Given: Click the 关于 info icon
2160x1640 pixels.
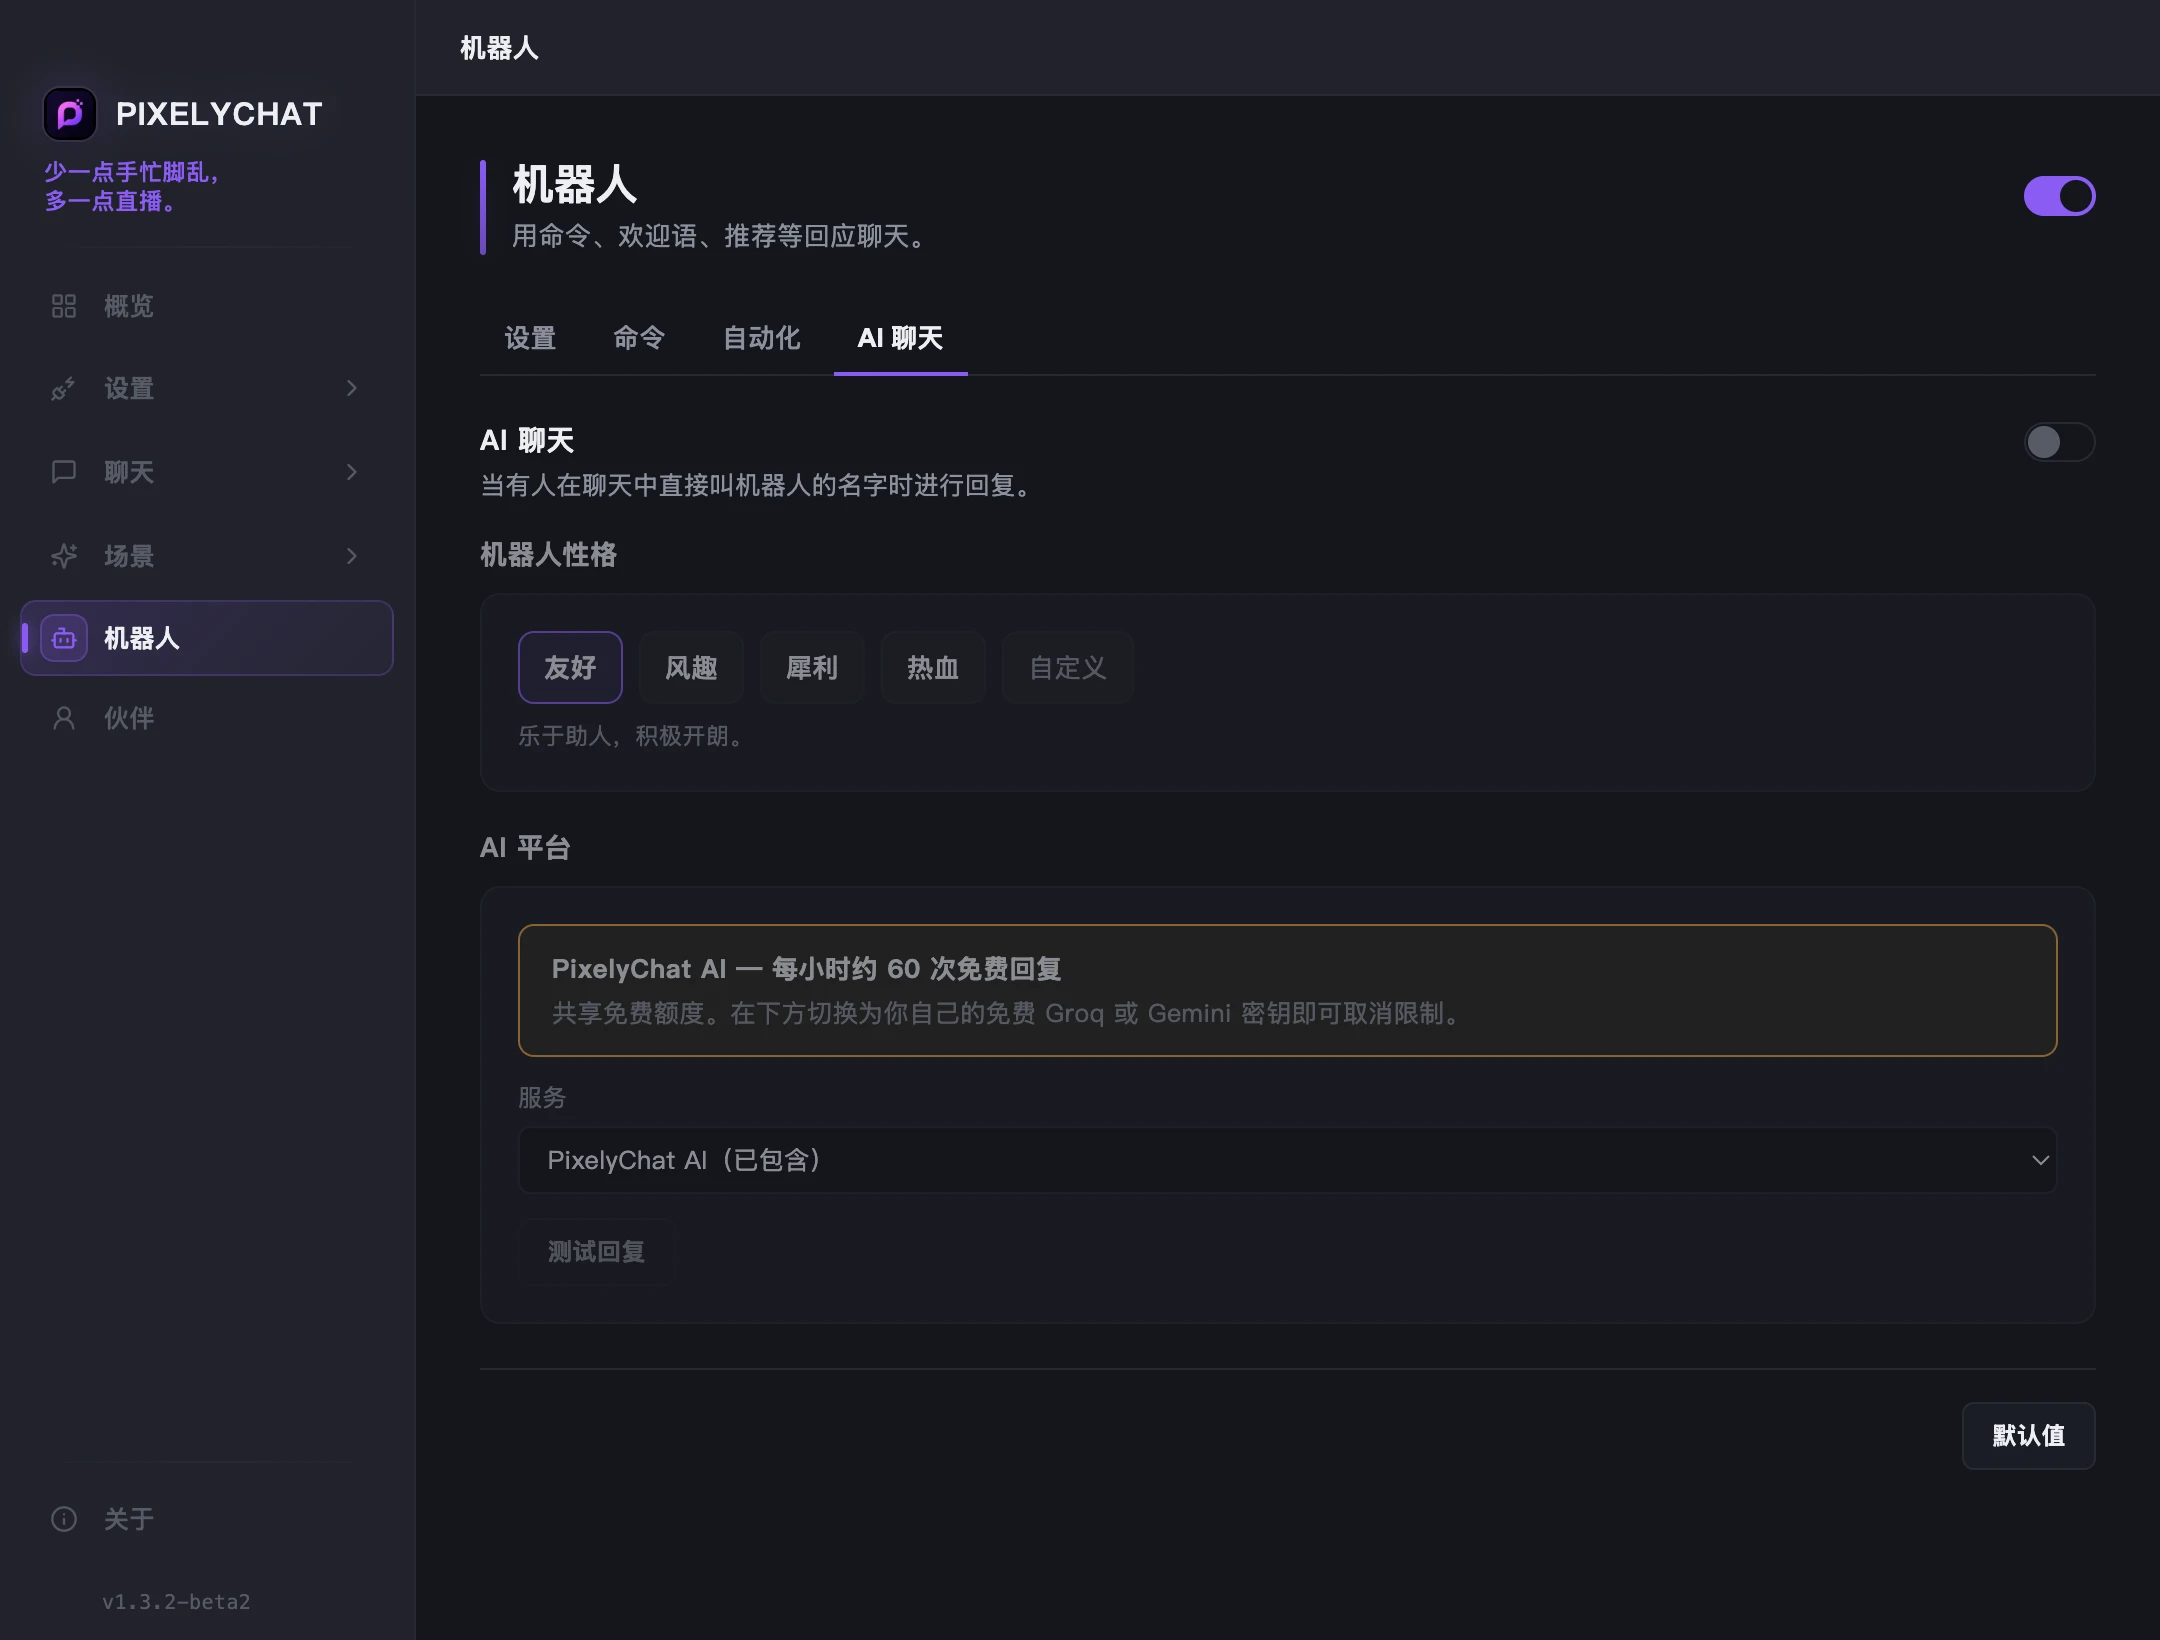Looking at the screenshot, I should pyautogui.click(x=64, y=1519).
